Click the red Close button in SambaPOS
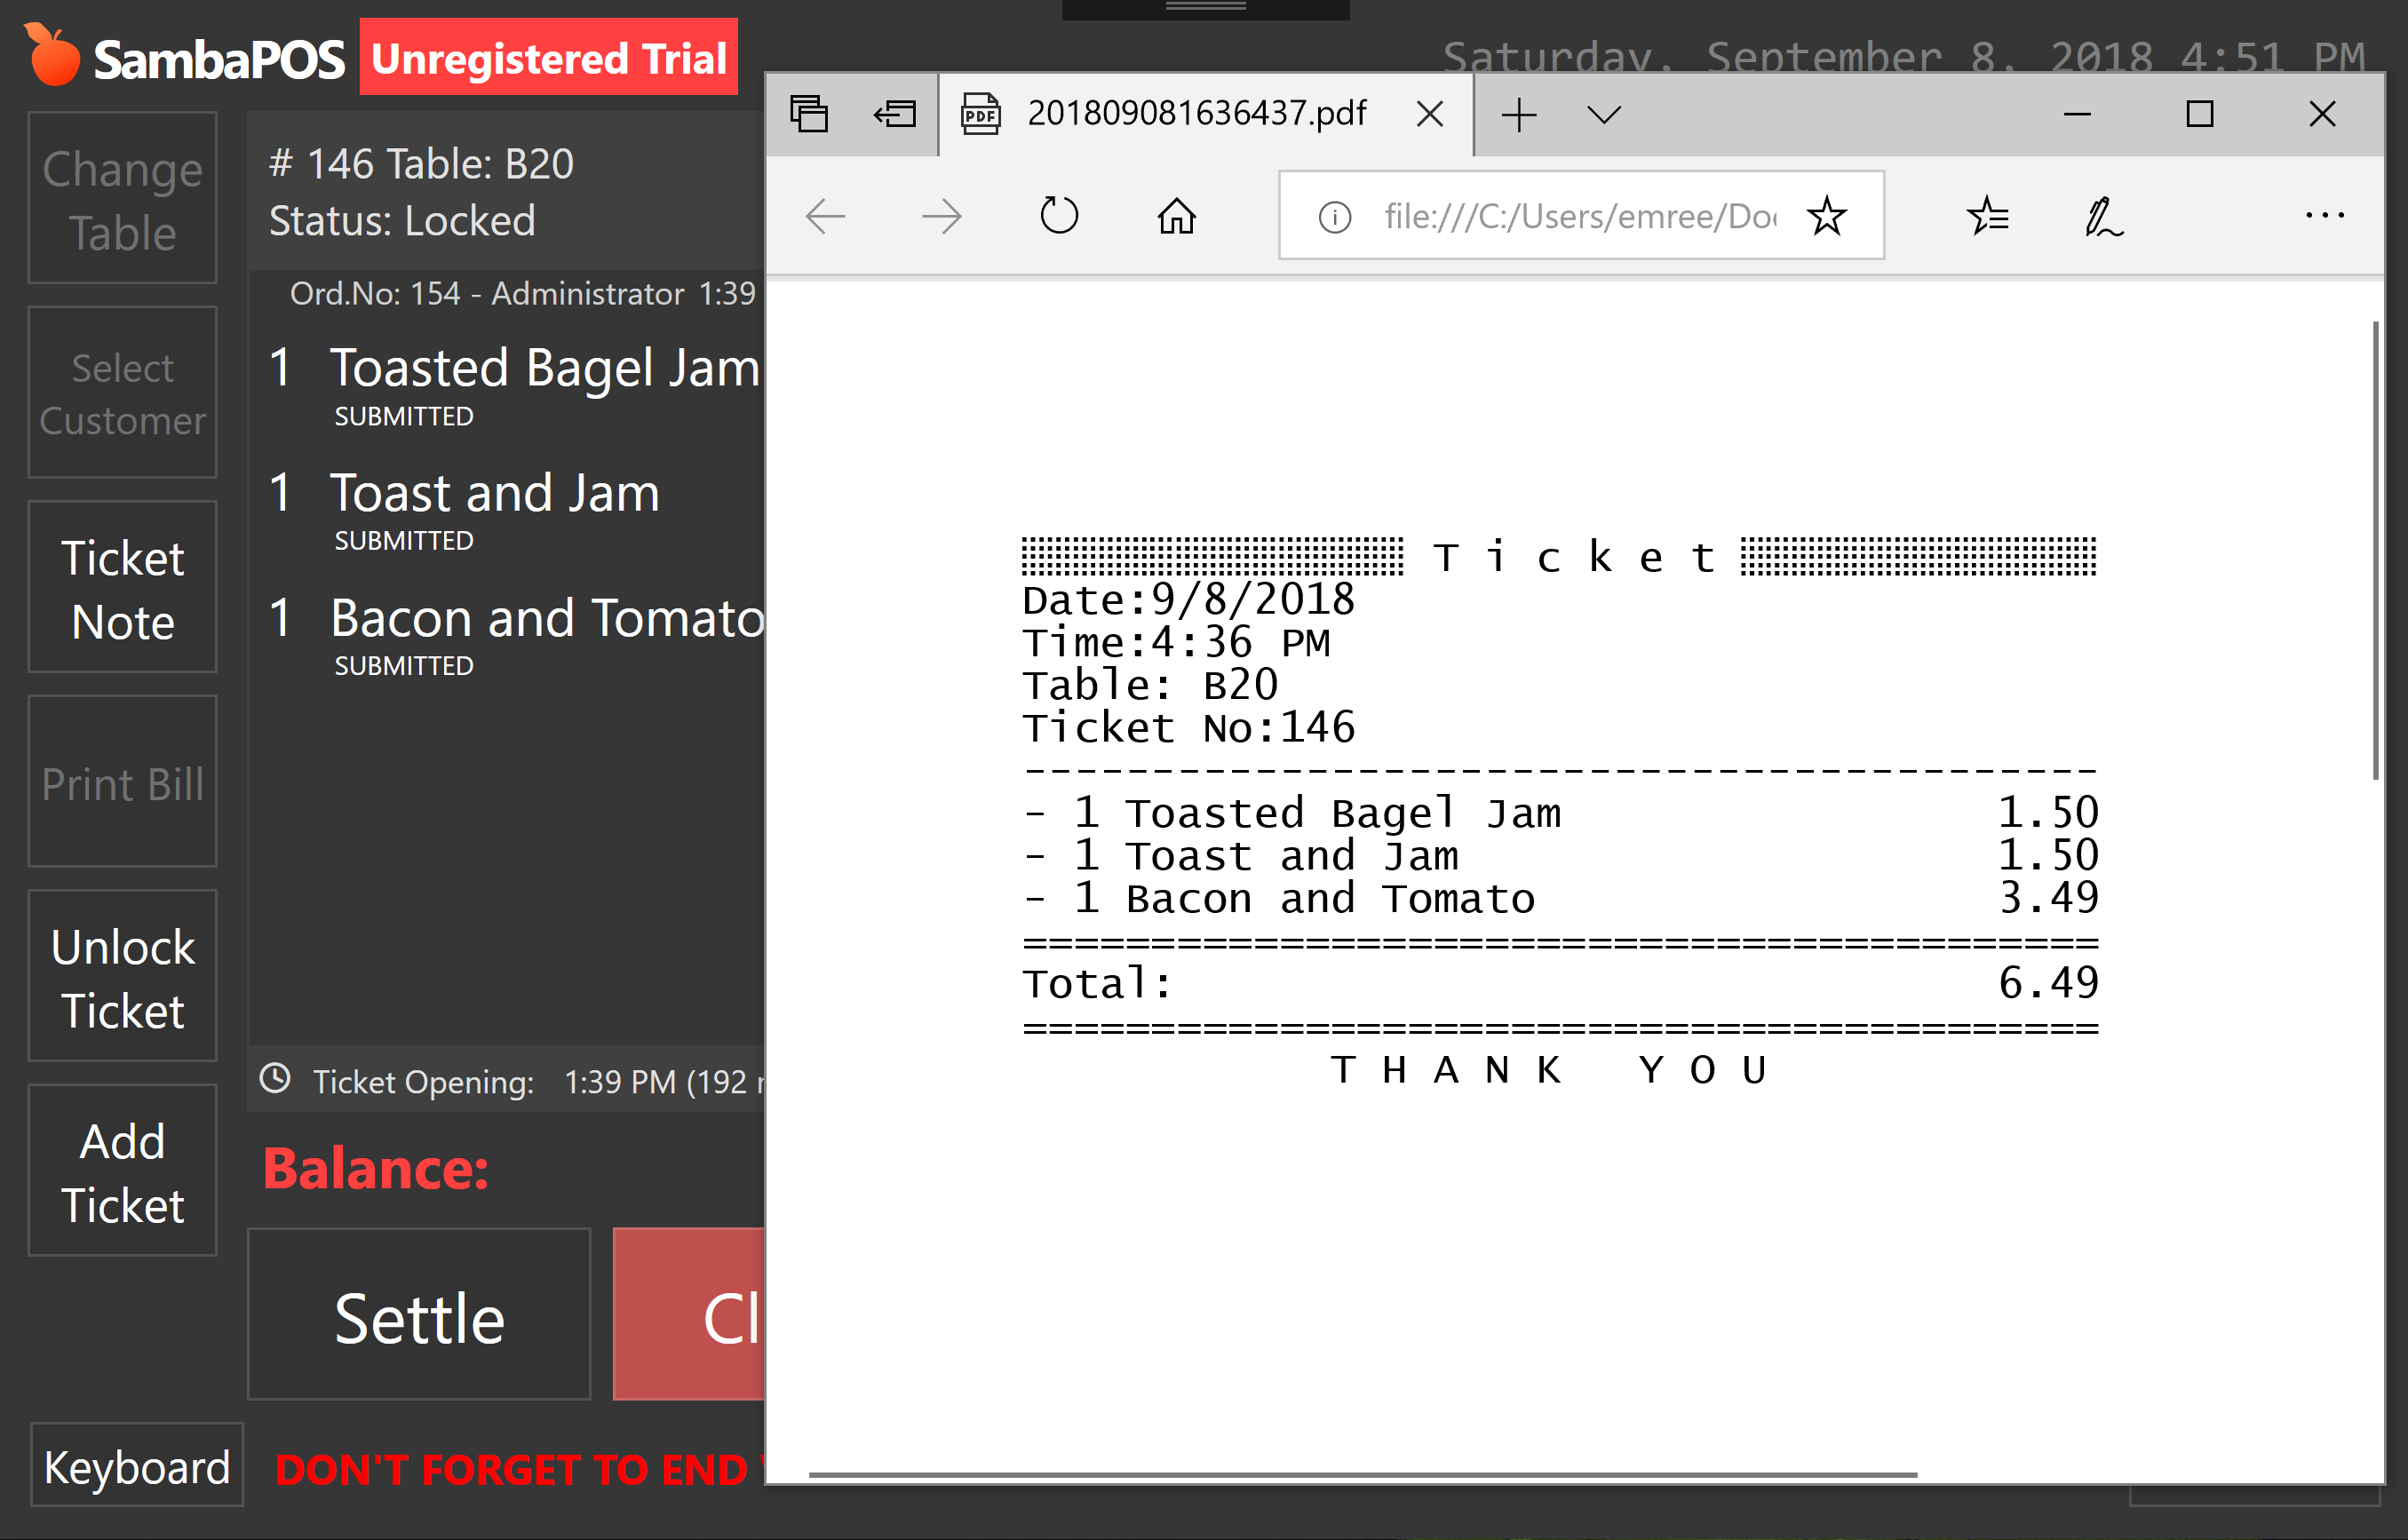Image resolution: width=2408 pixels, height=1540 pixels. click(689, 1316)
